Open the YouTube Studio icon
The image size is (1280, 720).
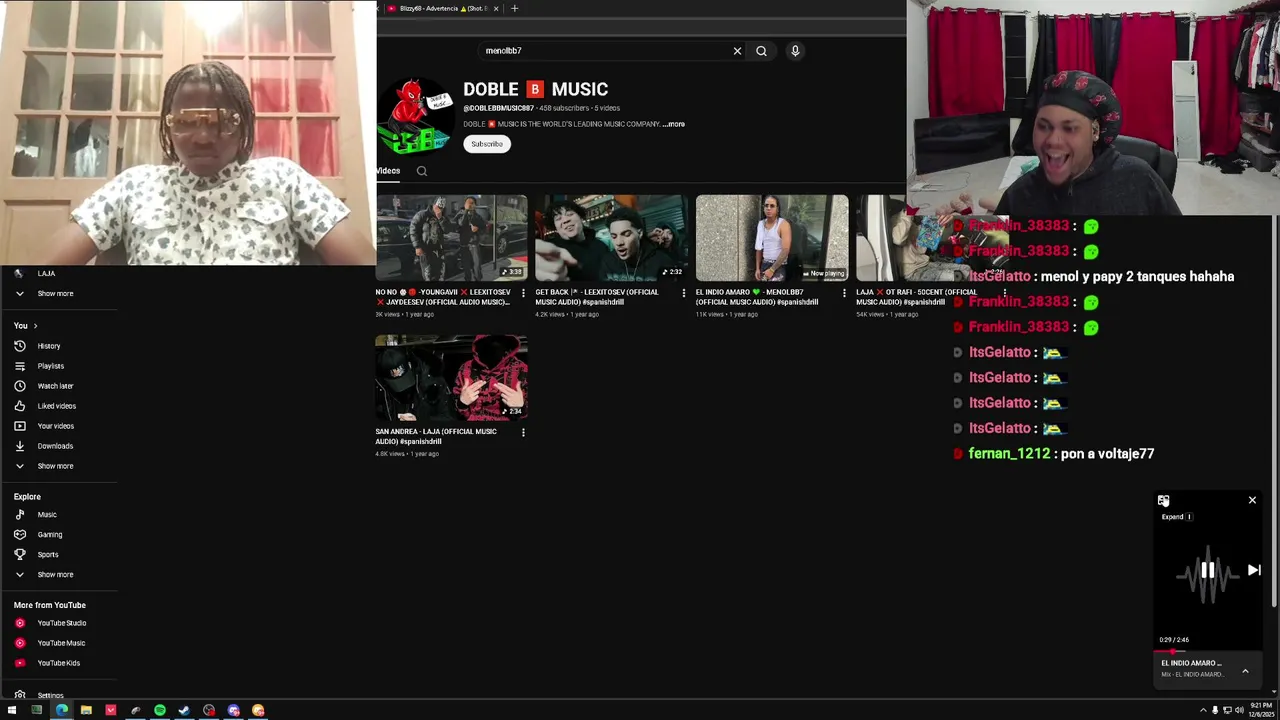pyautogui.click(x=19, y=623)
